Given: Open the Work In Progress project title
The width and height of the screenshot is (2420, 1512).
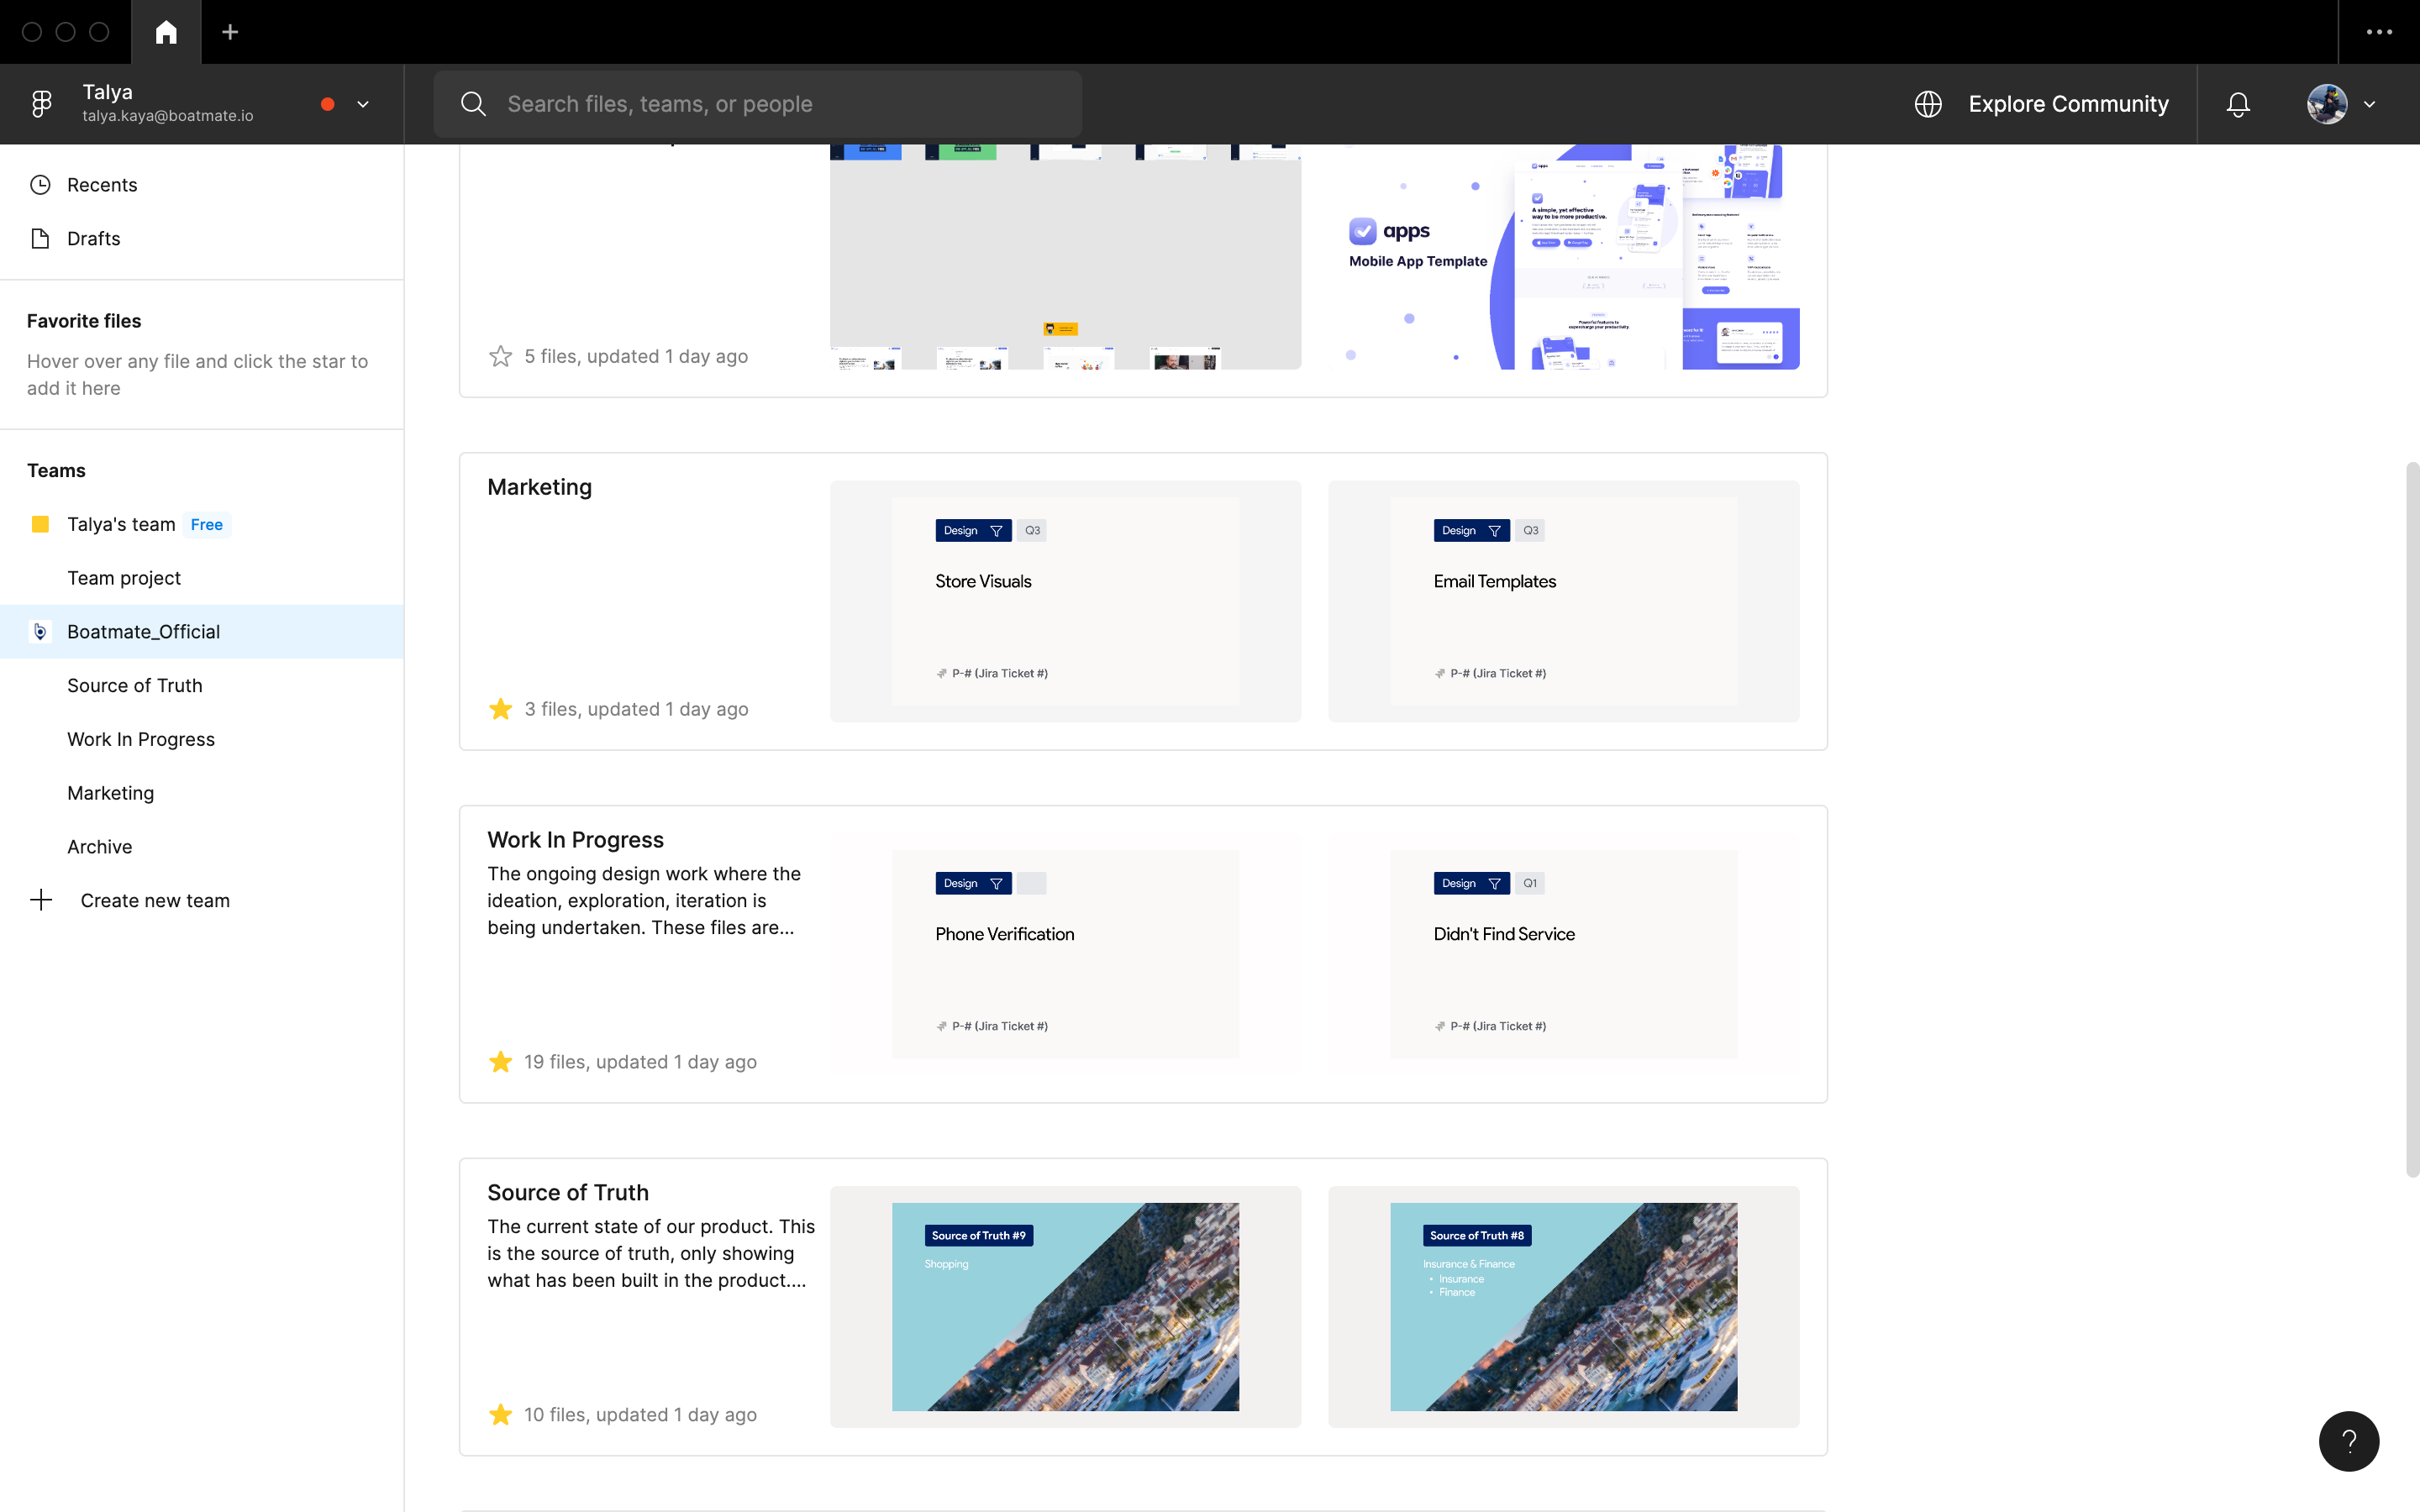Looking at the screenshot, I should (x=575, y=839).
